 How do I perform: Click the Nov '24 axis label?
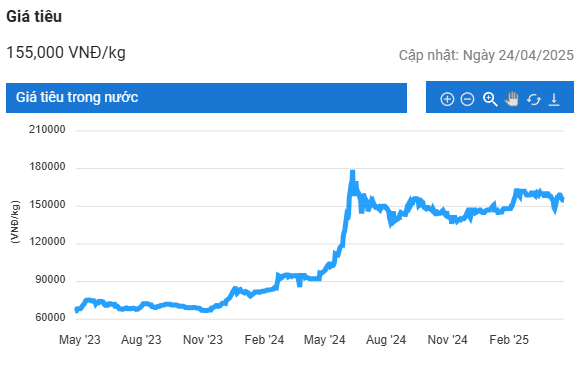click(447, 340)
